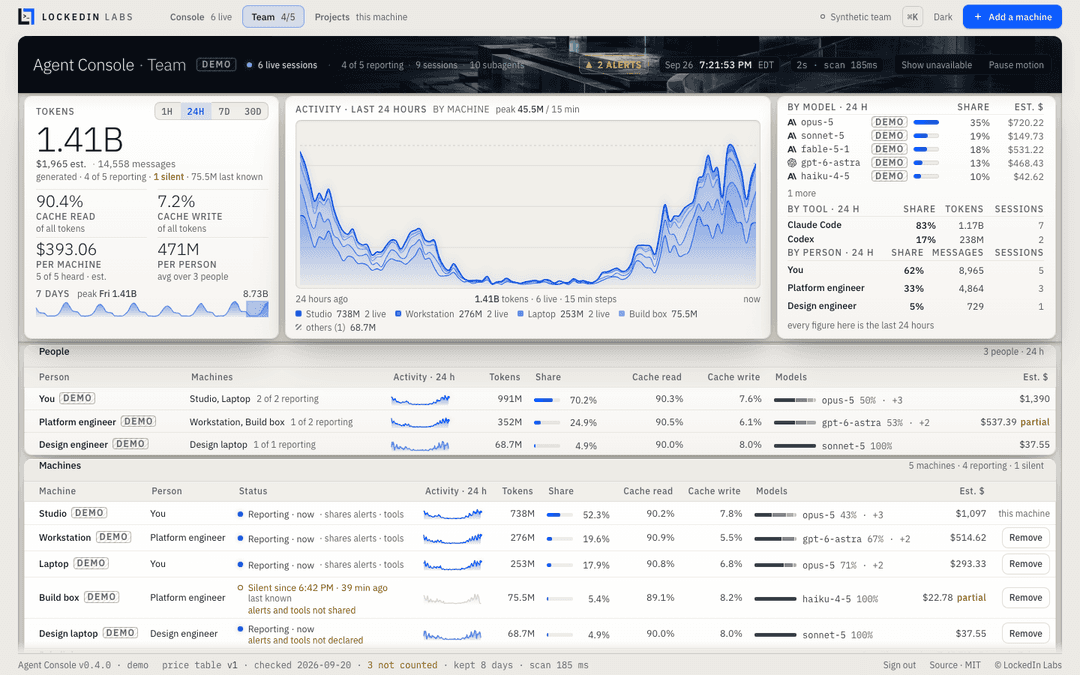Viewport: 1080px width, 675px height.
Task: Click the Studio legend color square
Action: point(299,313)
